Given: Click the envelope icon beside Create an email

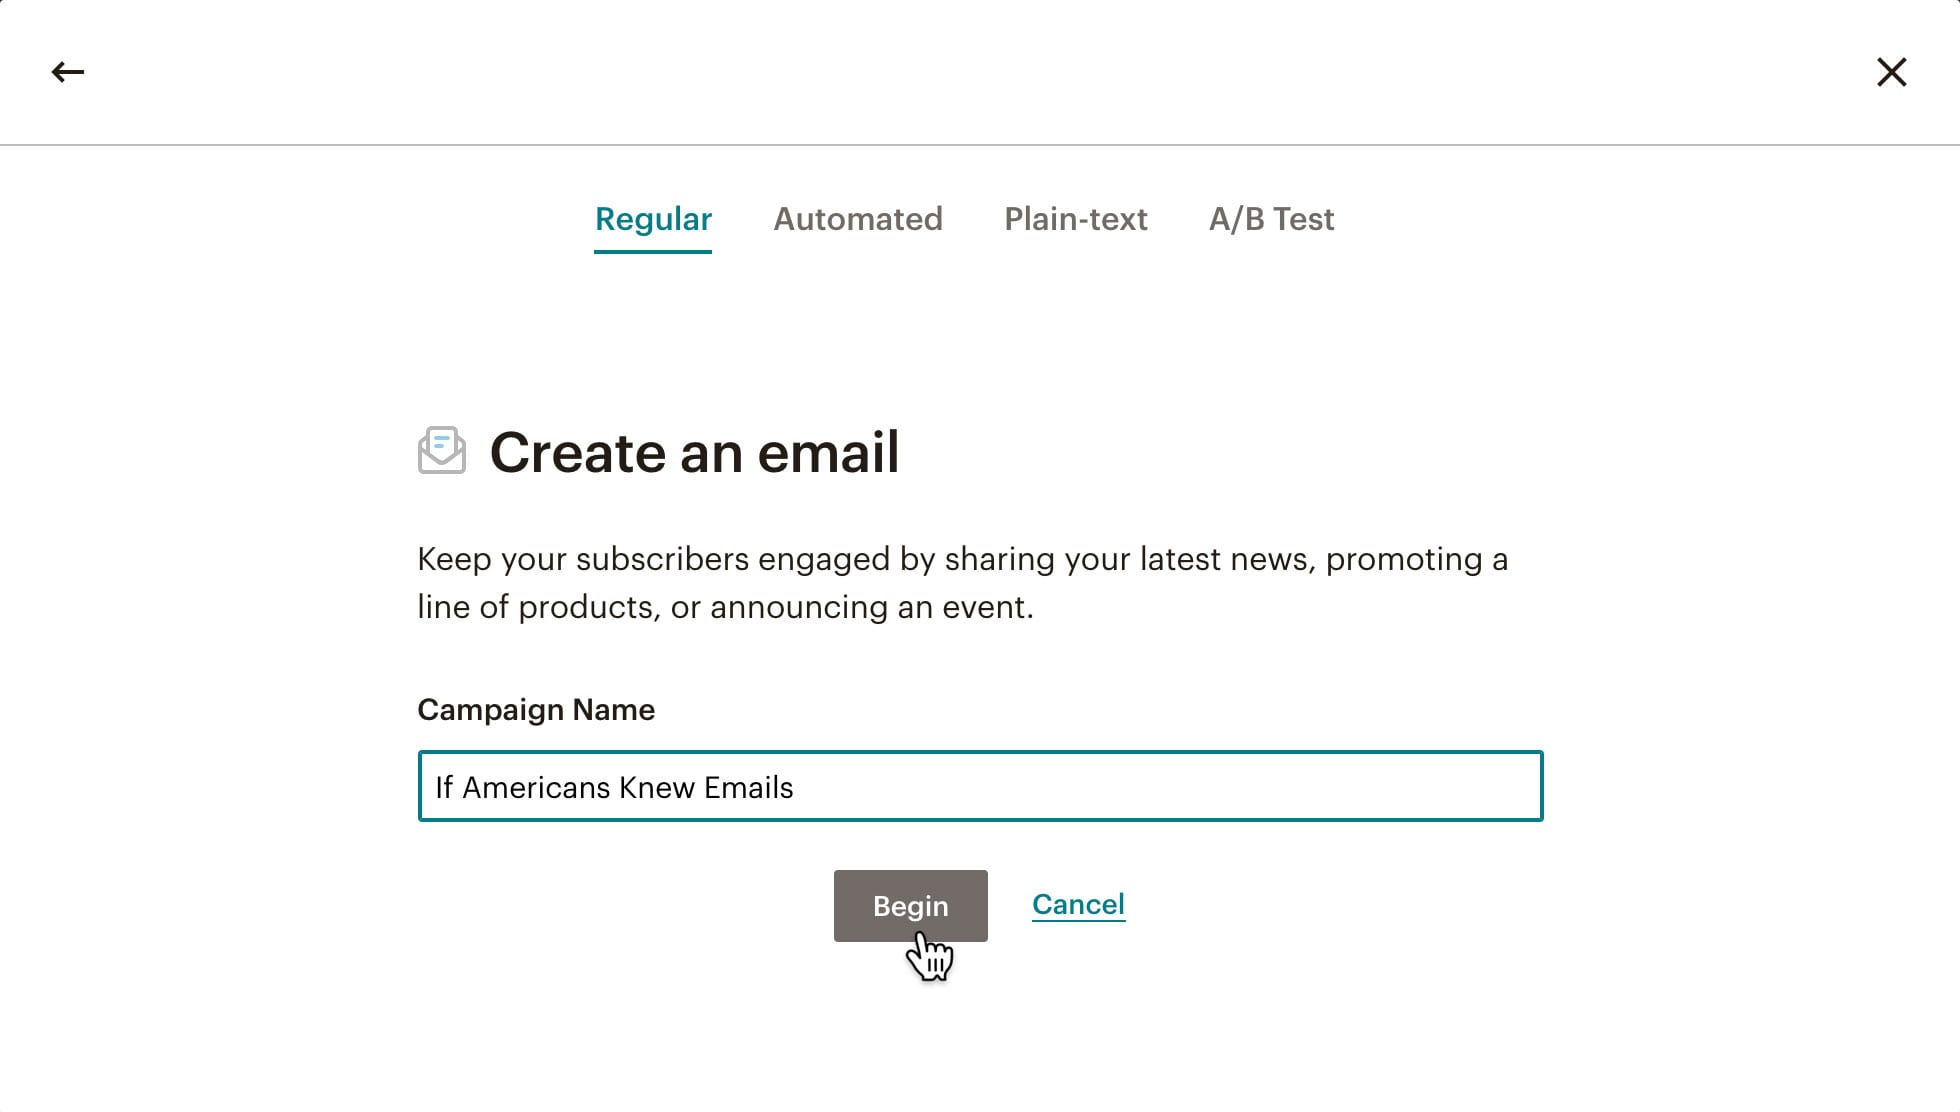Looking at the screenshot, I should 442,451.
